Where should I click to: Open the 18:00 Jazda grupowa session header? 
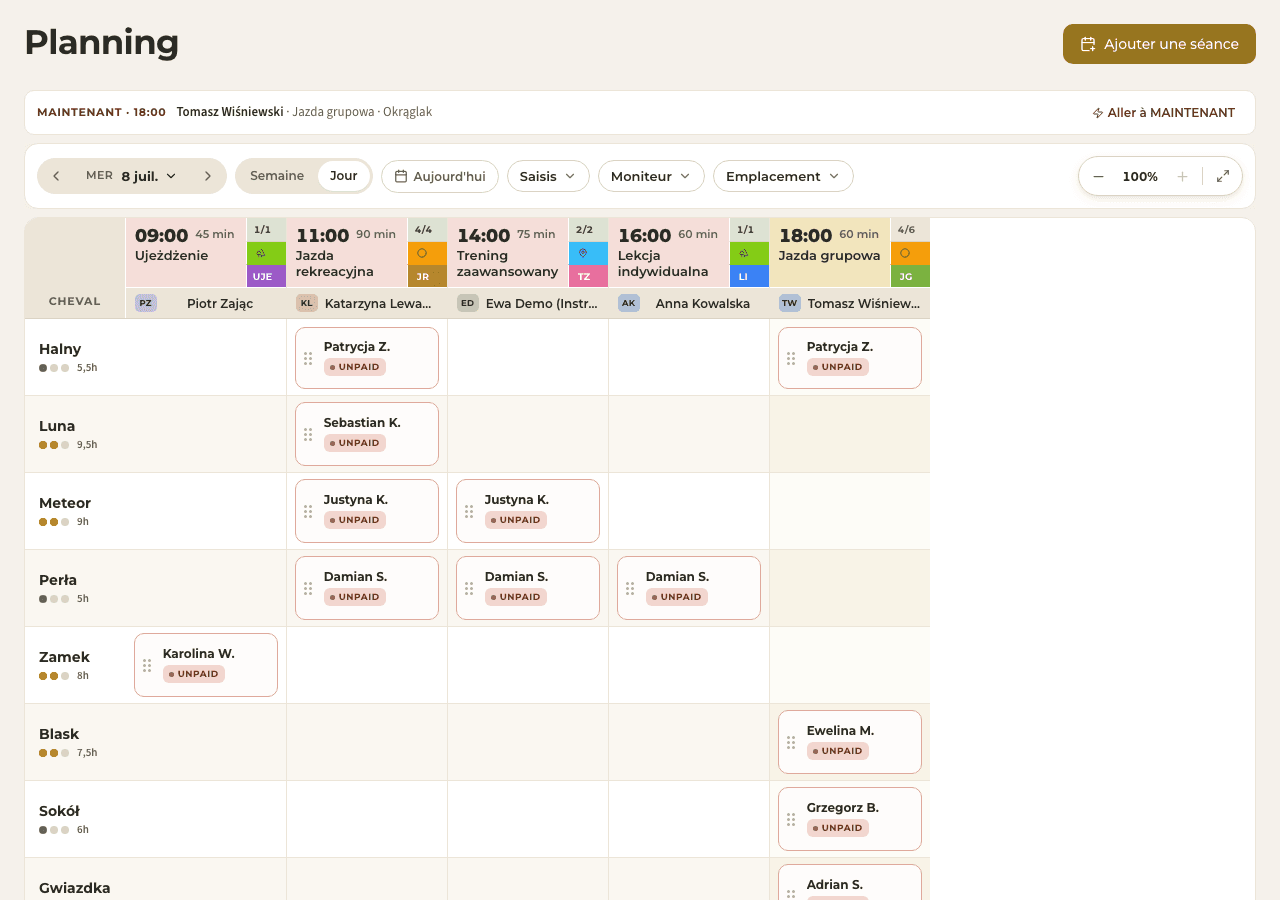(830, 253)
